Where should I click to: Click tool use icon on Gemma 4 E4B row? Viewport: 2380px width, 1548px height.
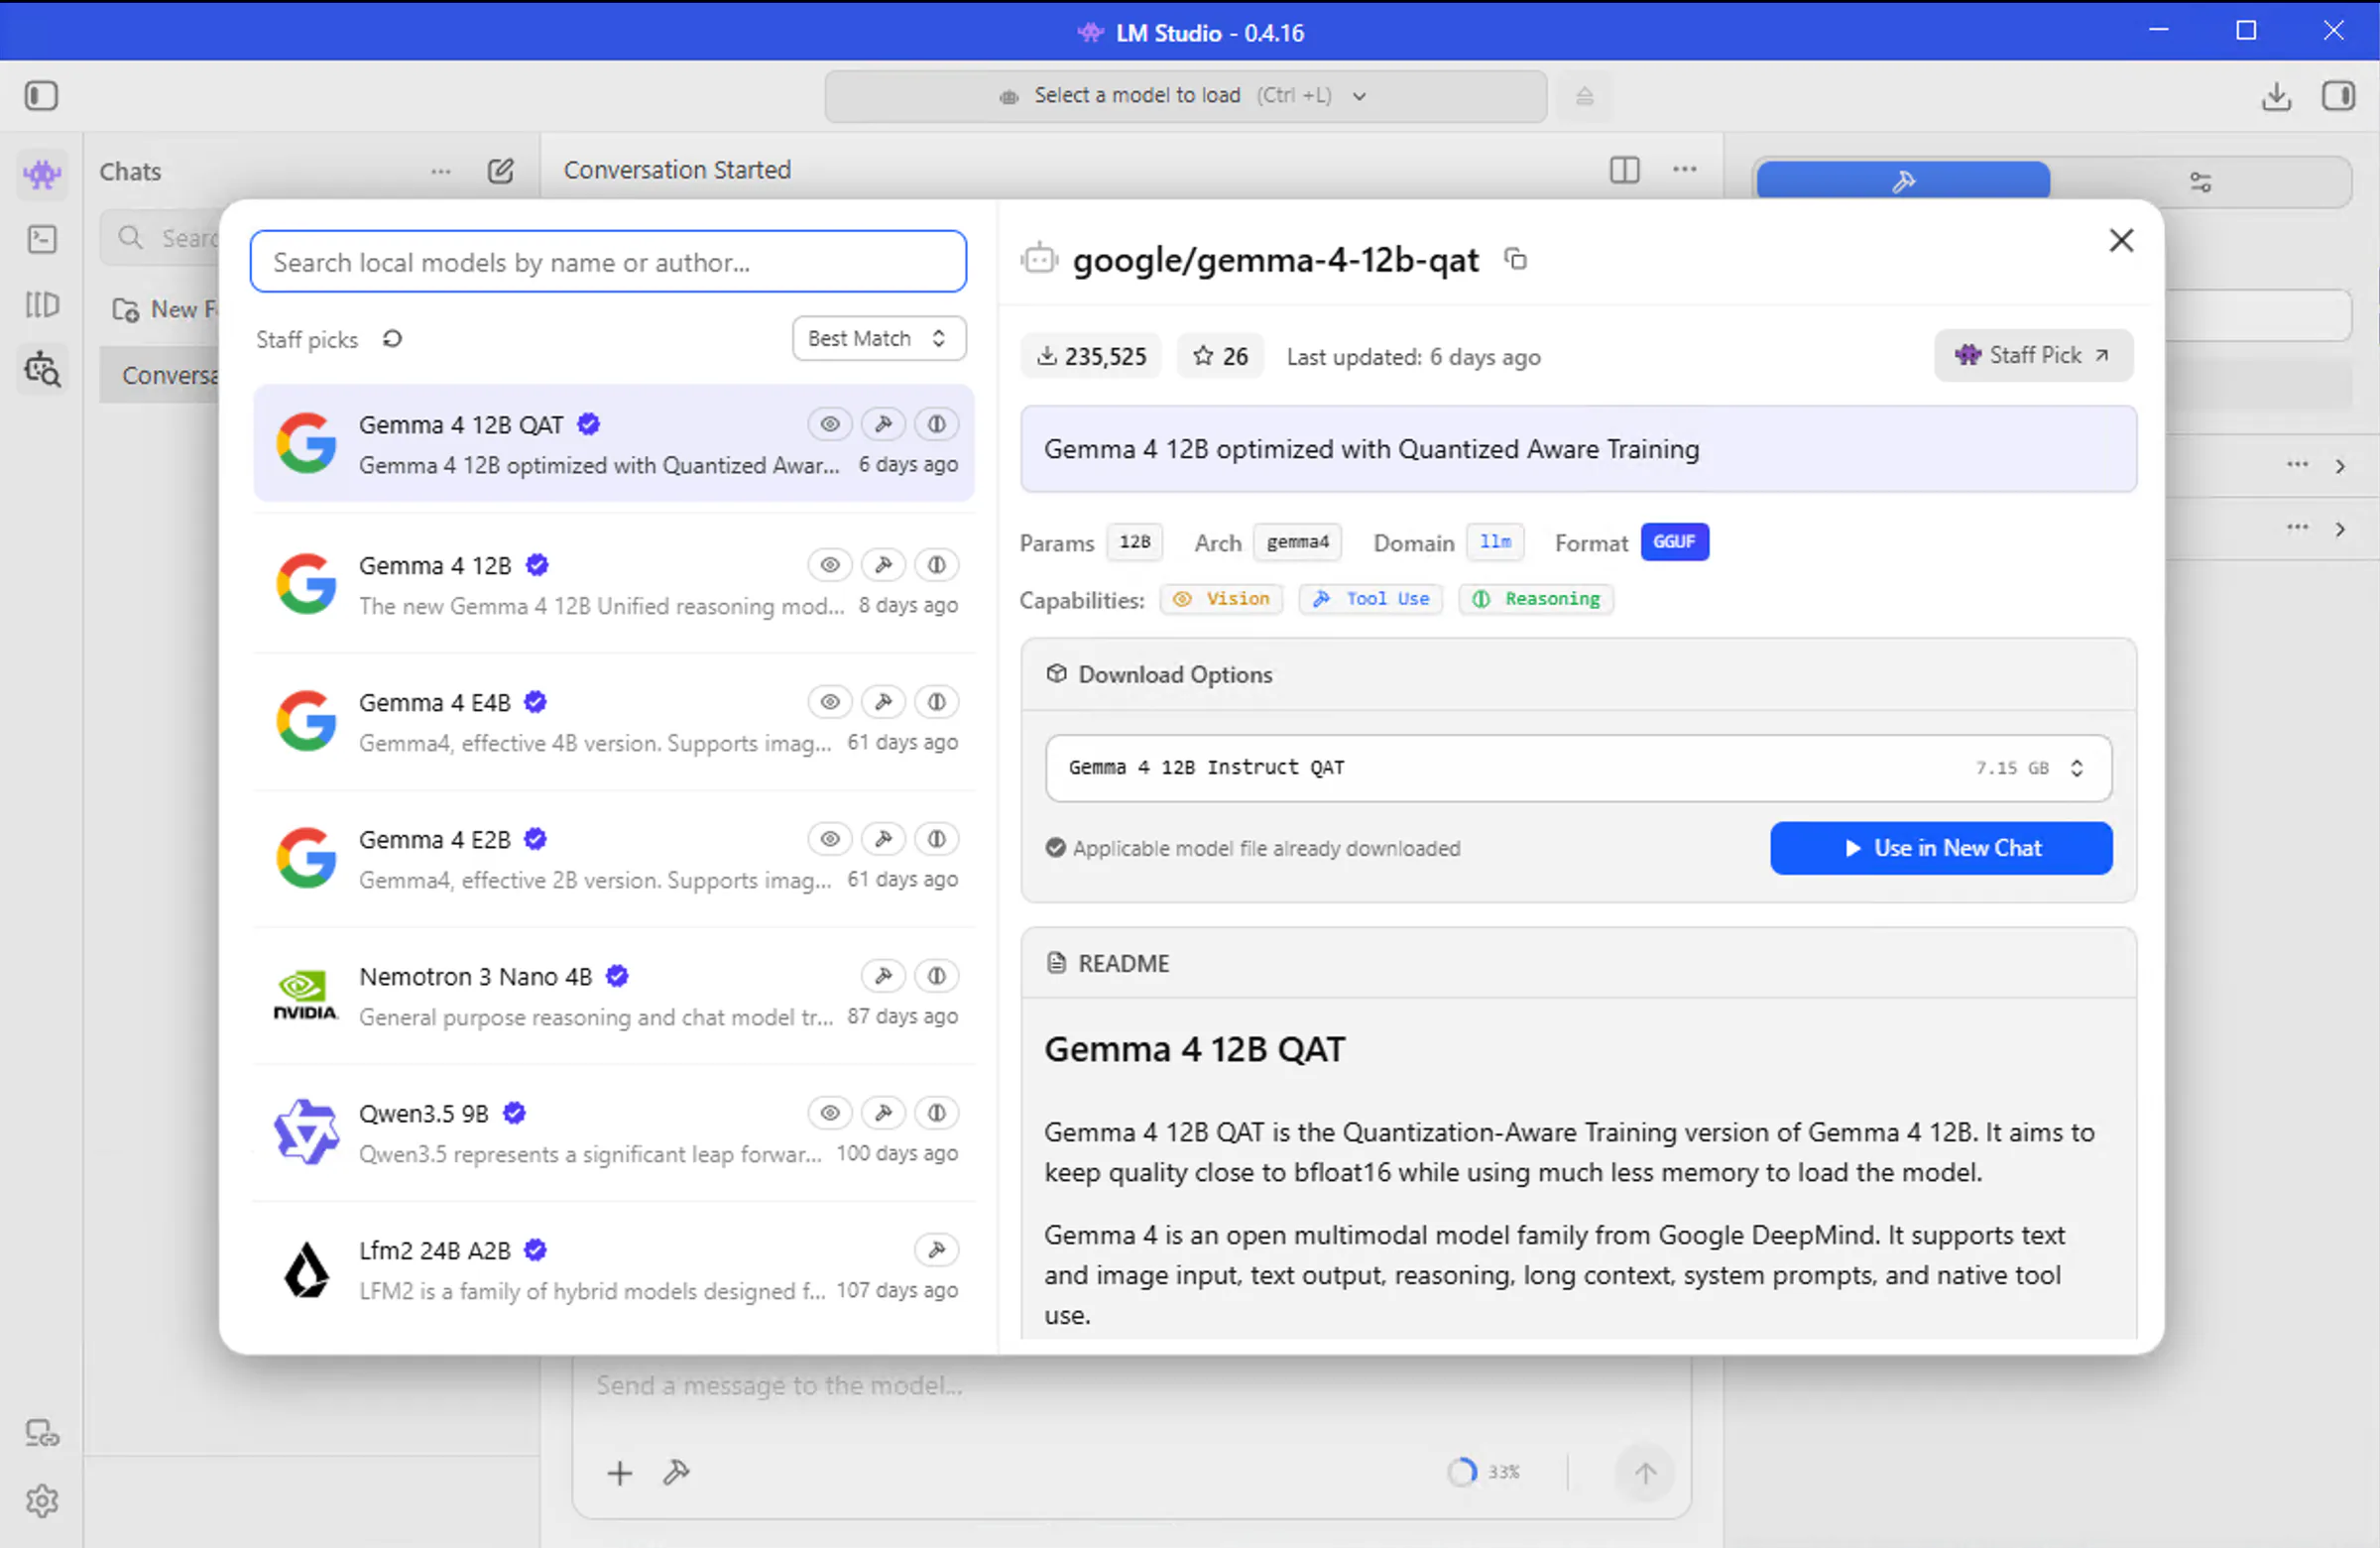[884, 702]
